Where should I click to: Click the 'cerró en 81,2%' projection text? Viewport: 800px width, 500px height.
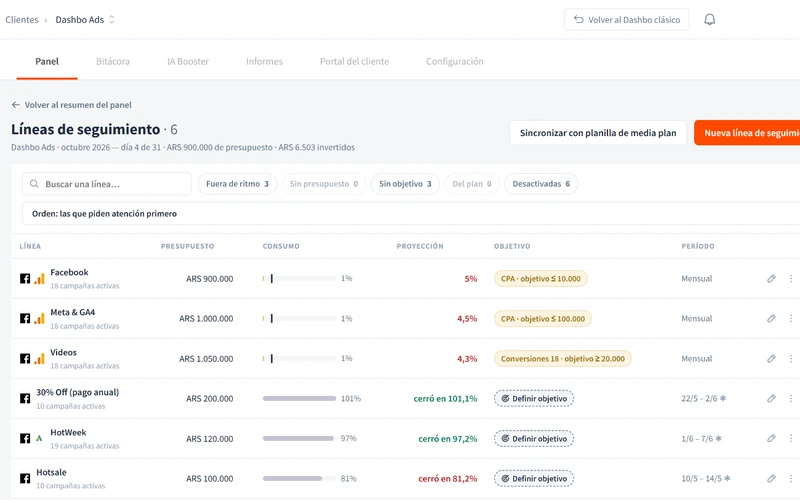(x=448, y=479)
